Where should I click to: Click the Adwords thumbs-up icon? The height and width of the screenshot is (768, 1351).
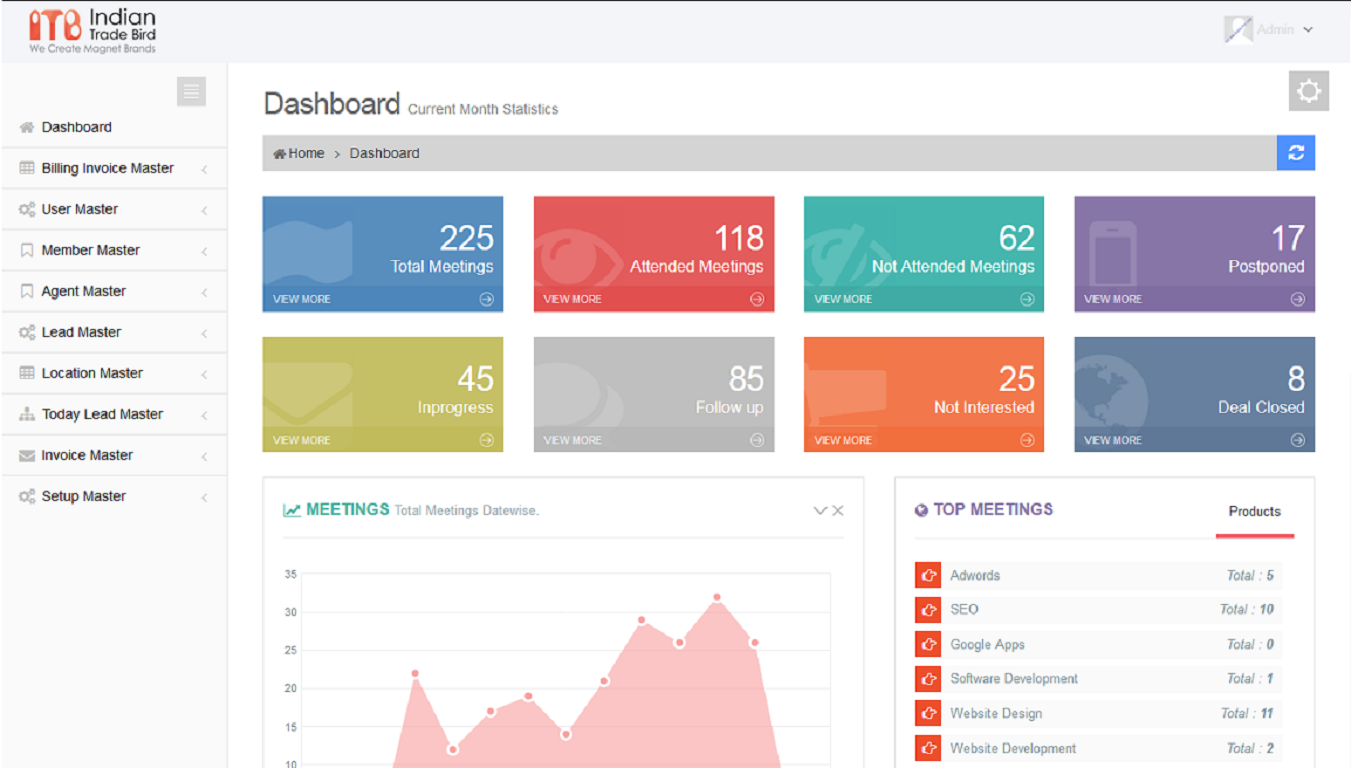pyautogui.click(x=928, y=575)
